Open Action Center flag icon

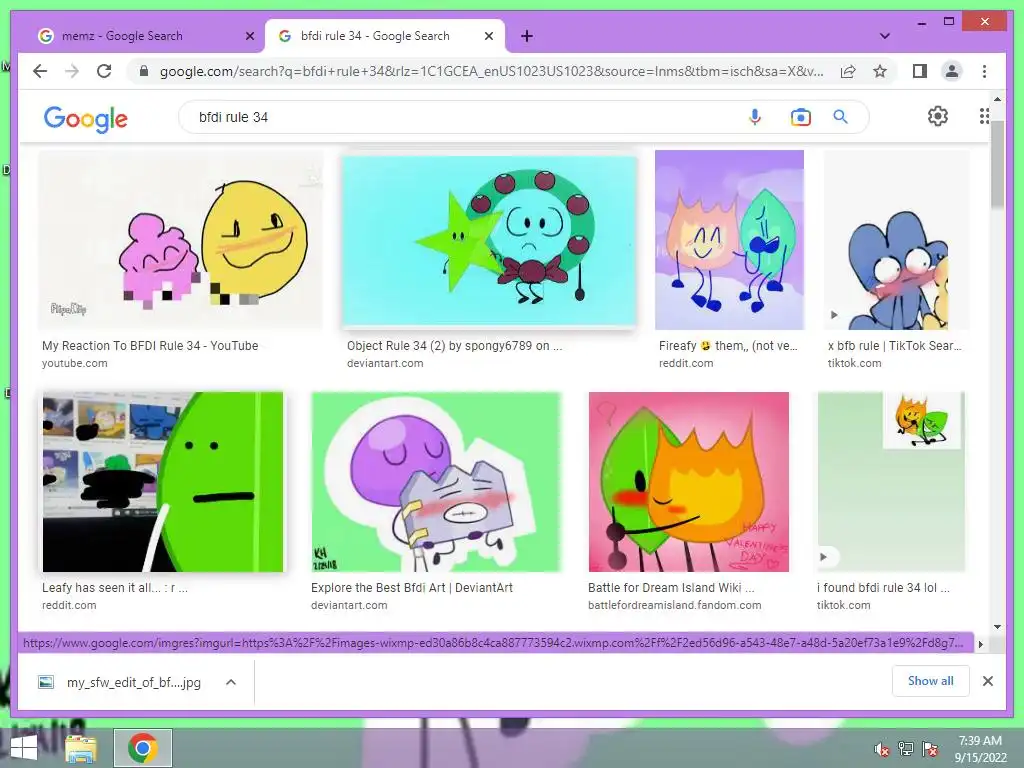(x=930, y=748)
